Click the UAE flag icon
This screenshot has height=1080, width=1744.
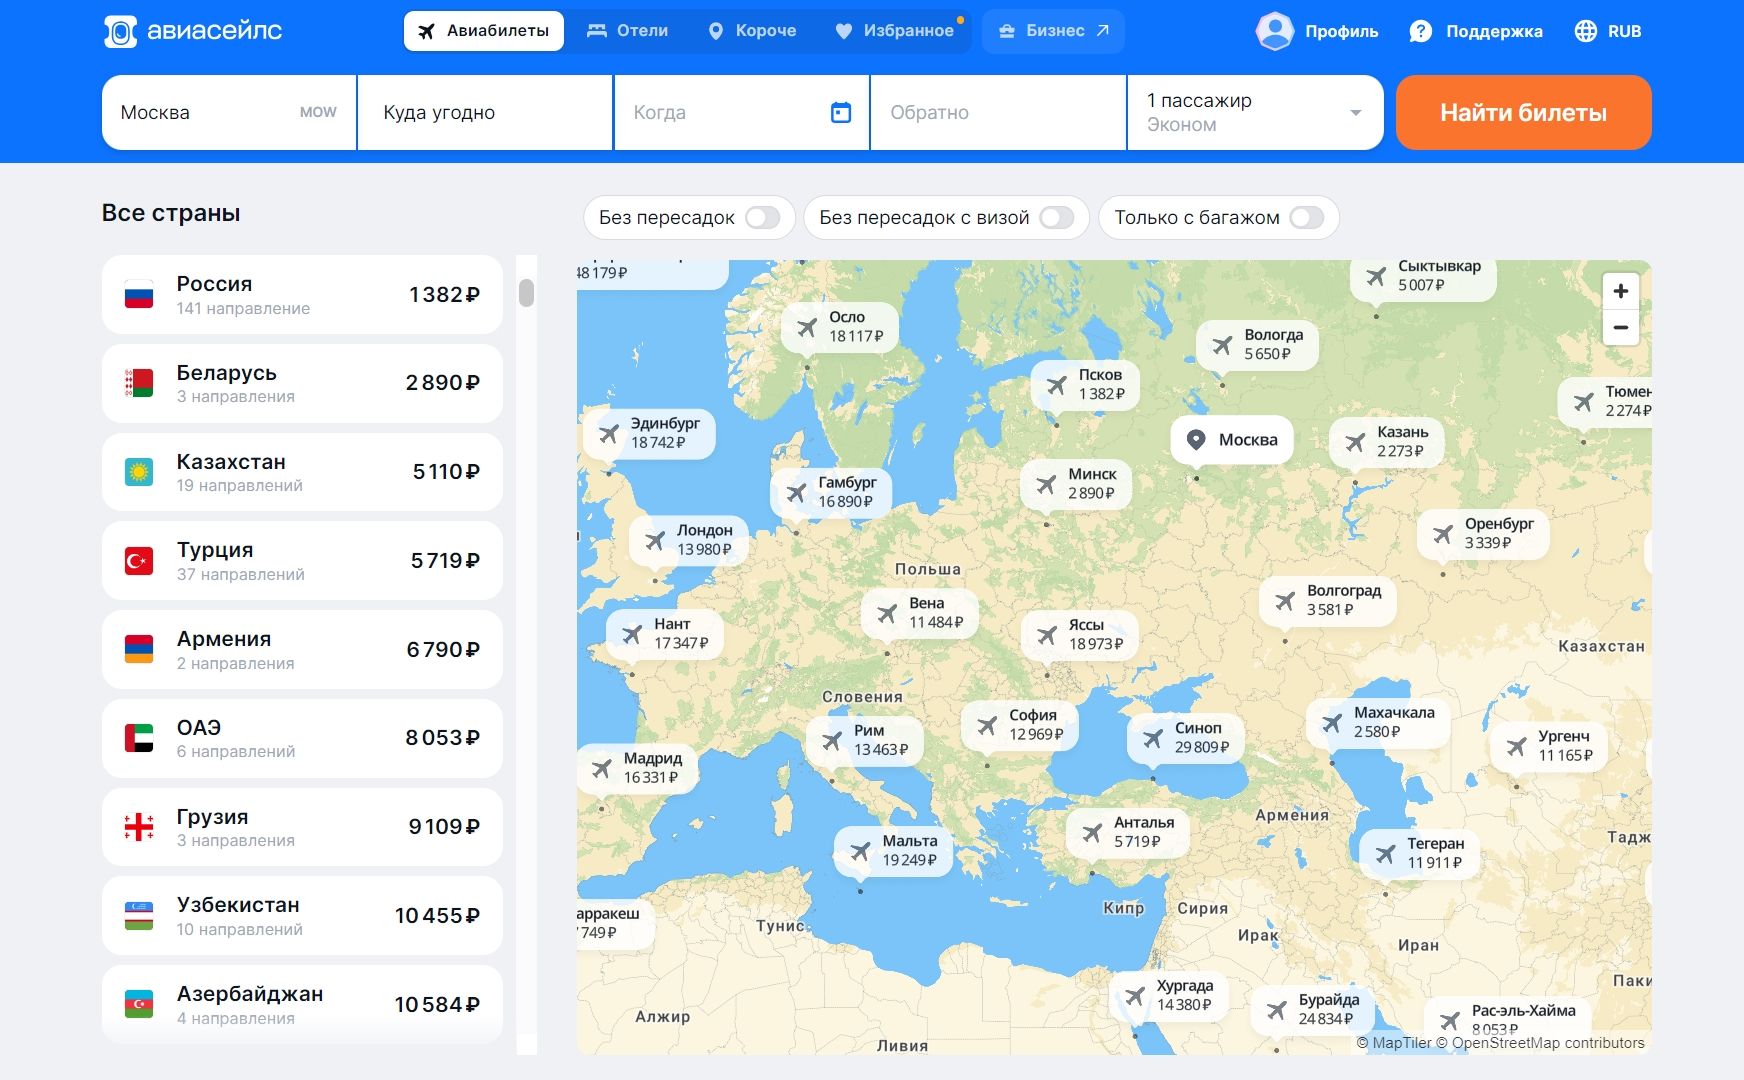pos(139,738)
